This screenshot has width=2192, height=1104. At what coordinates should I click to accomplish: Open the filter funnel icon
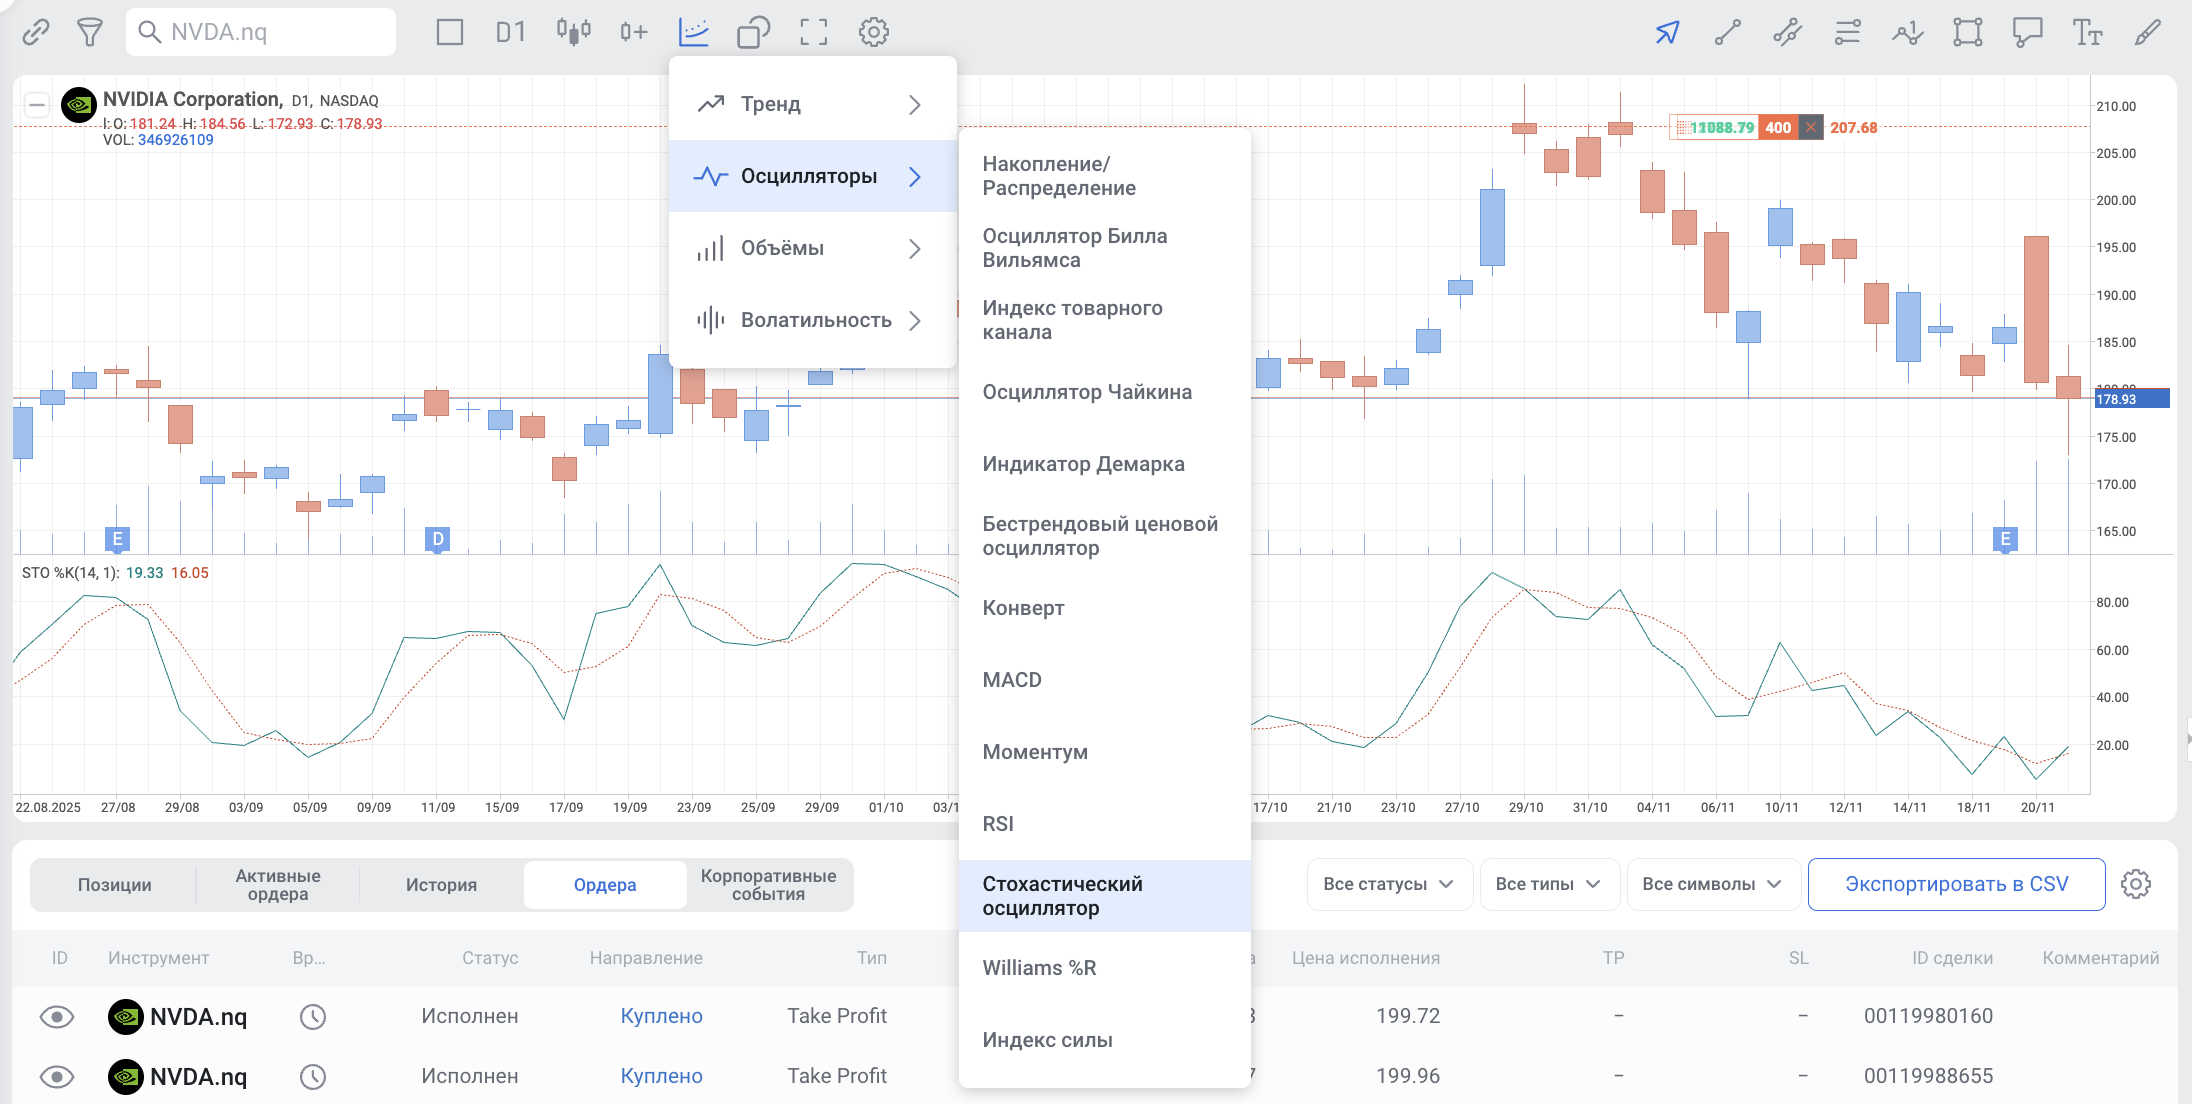pos(90,32)
